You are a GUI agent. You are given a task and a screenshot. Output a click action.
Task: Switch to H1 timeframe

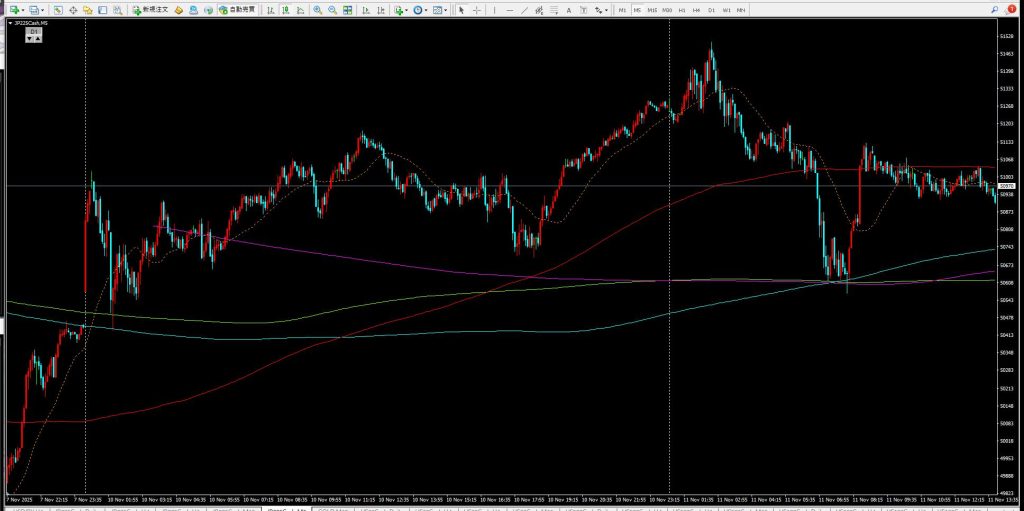pyautogui.click(x=682, y=10)
